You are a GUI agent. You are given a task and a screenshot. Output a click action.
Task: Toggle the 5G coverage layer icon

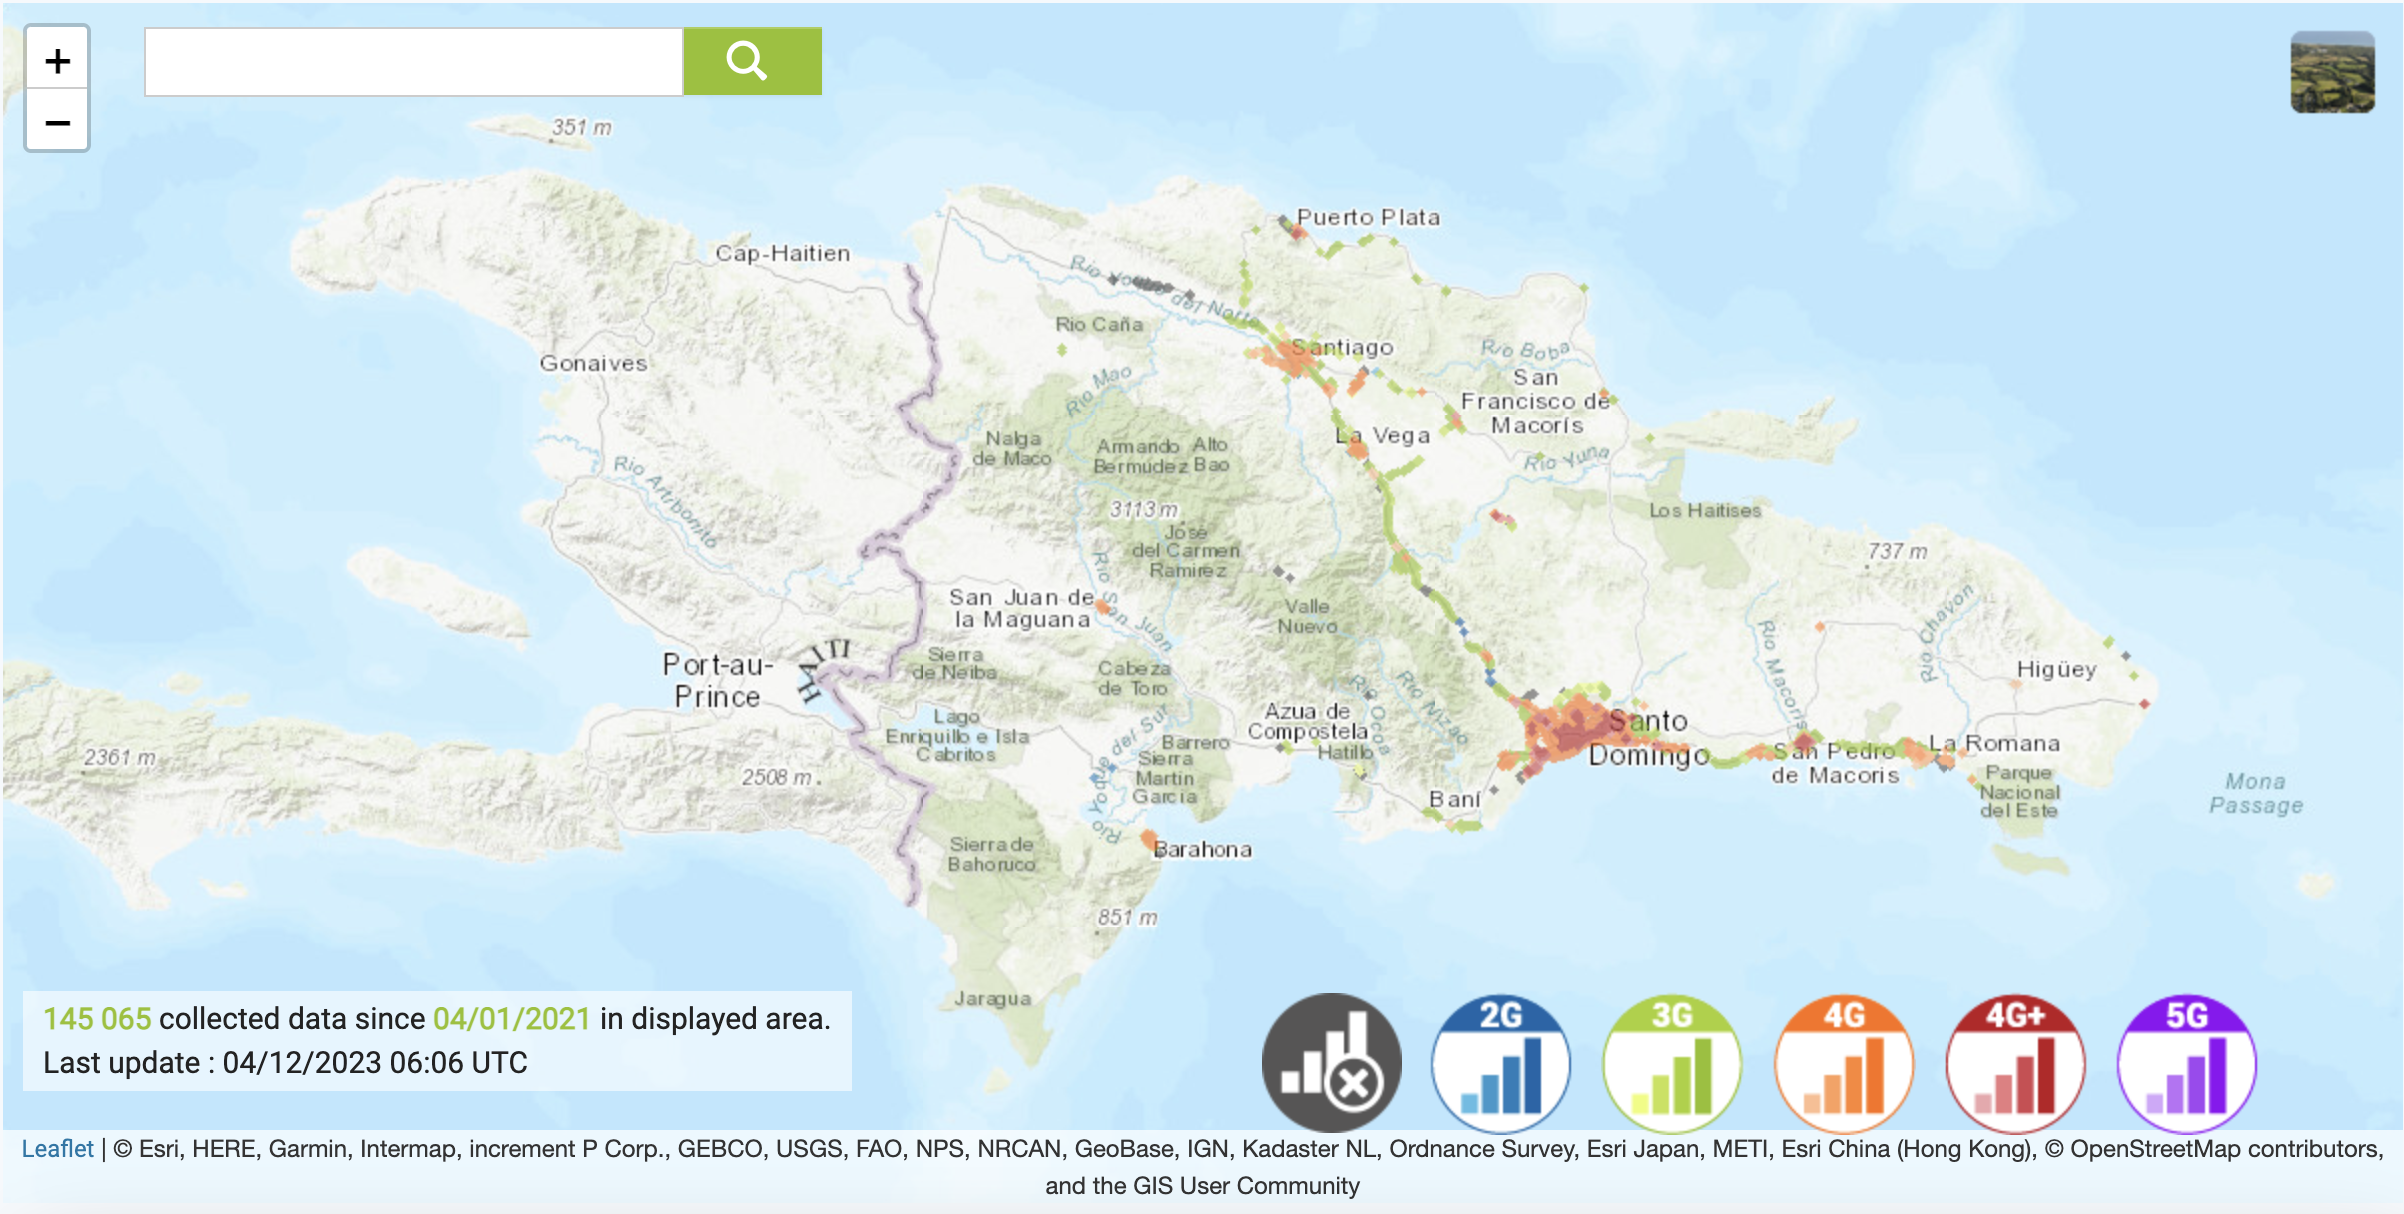pyautogui.click(x=2186, y=1062)
